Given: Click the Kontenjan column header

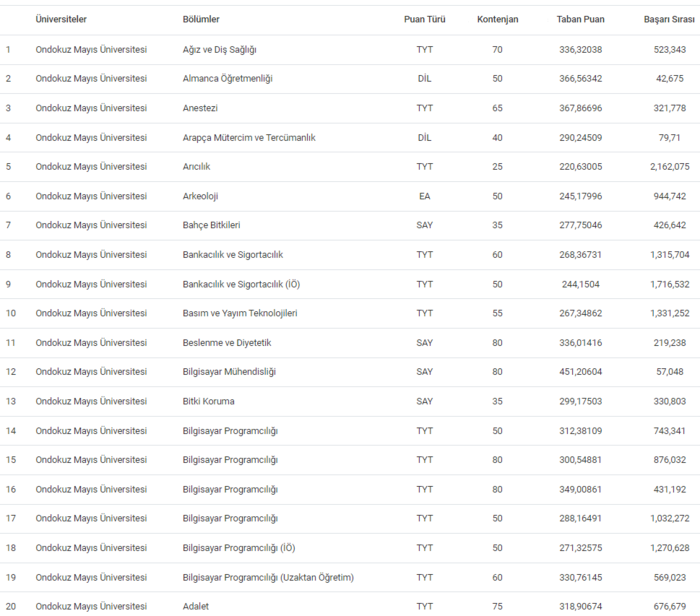Looking at the screenshot, I should pyautogui.click(x=497, y=19).
